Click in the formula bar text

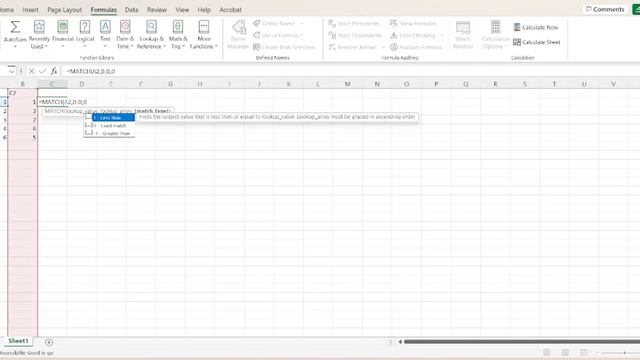coord(91,71)
